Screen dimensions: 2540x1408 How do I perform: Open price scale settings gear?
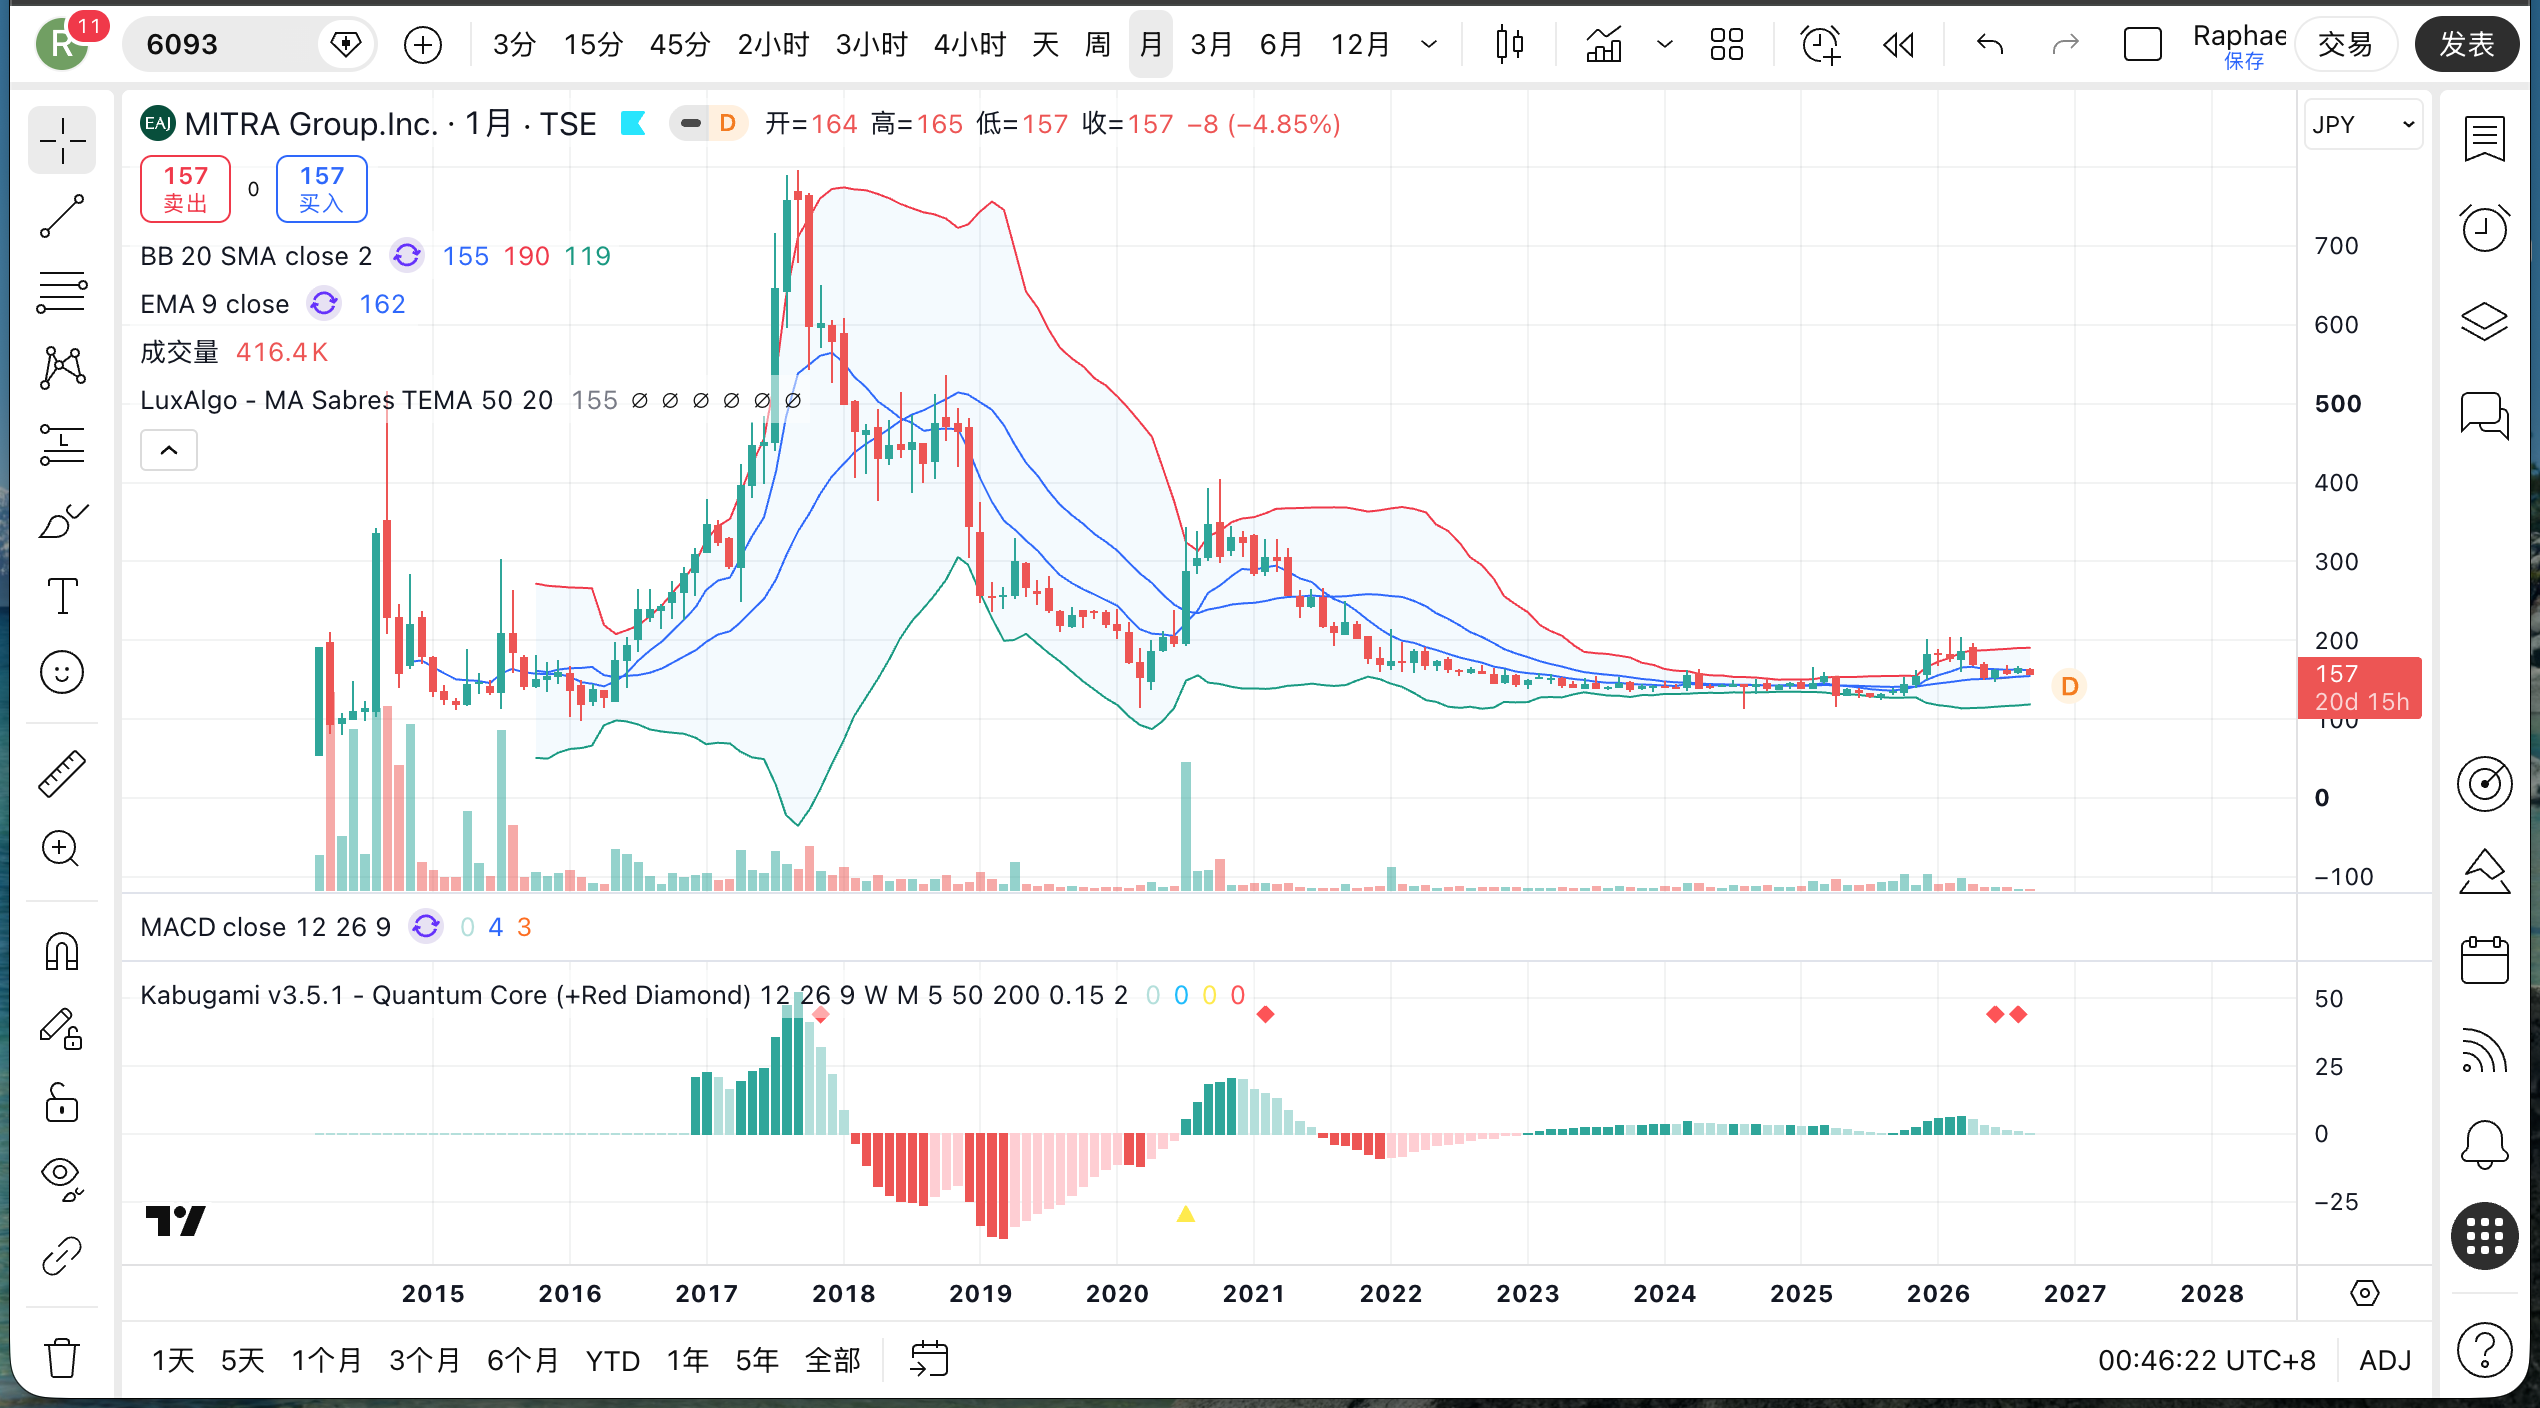pyautogui.click(x=2364, y=1293)
